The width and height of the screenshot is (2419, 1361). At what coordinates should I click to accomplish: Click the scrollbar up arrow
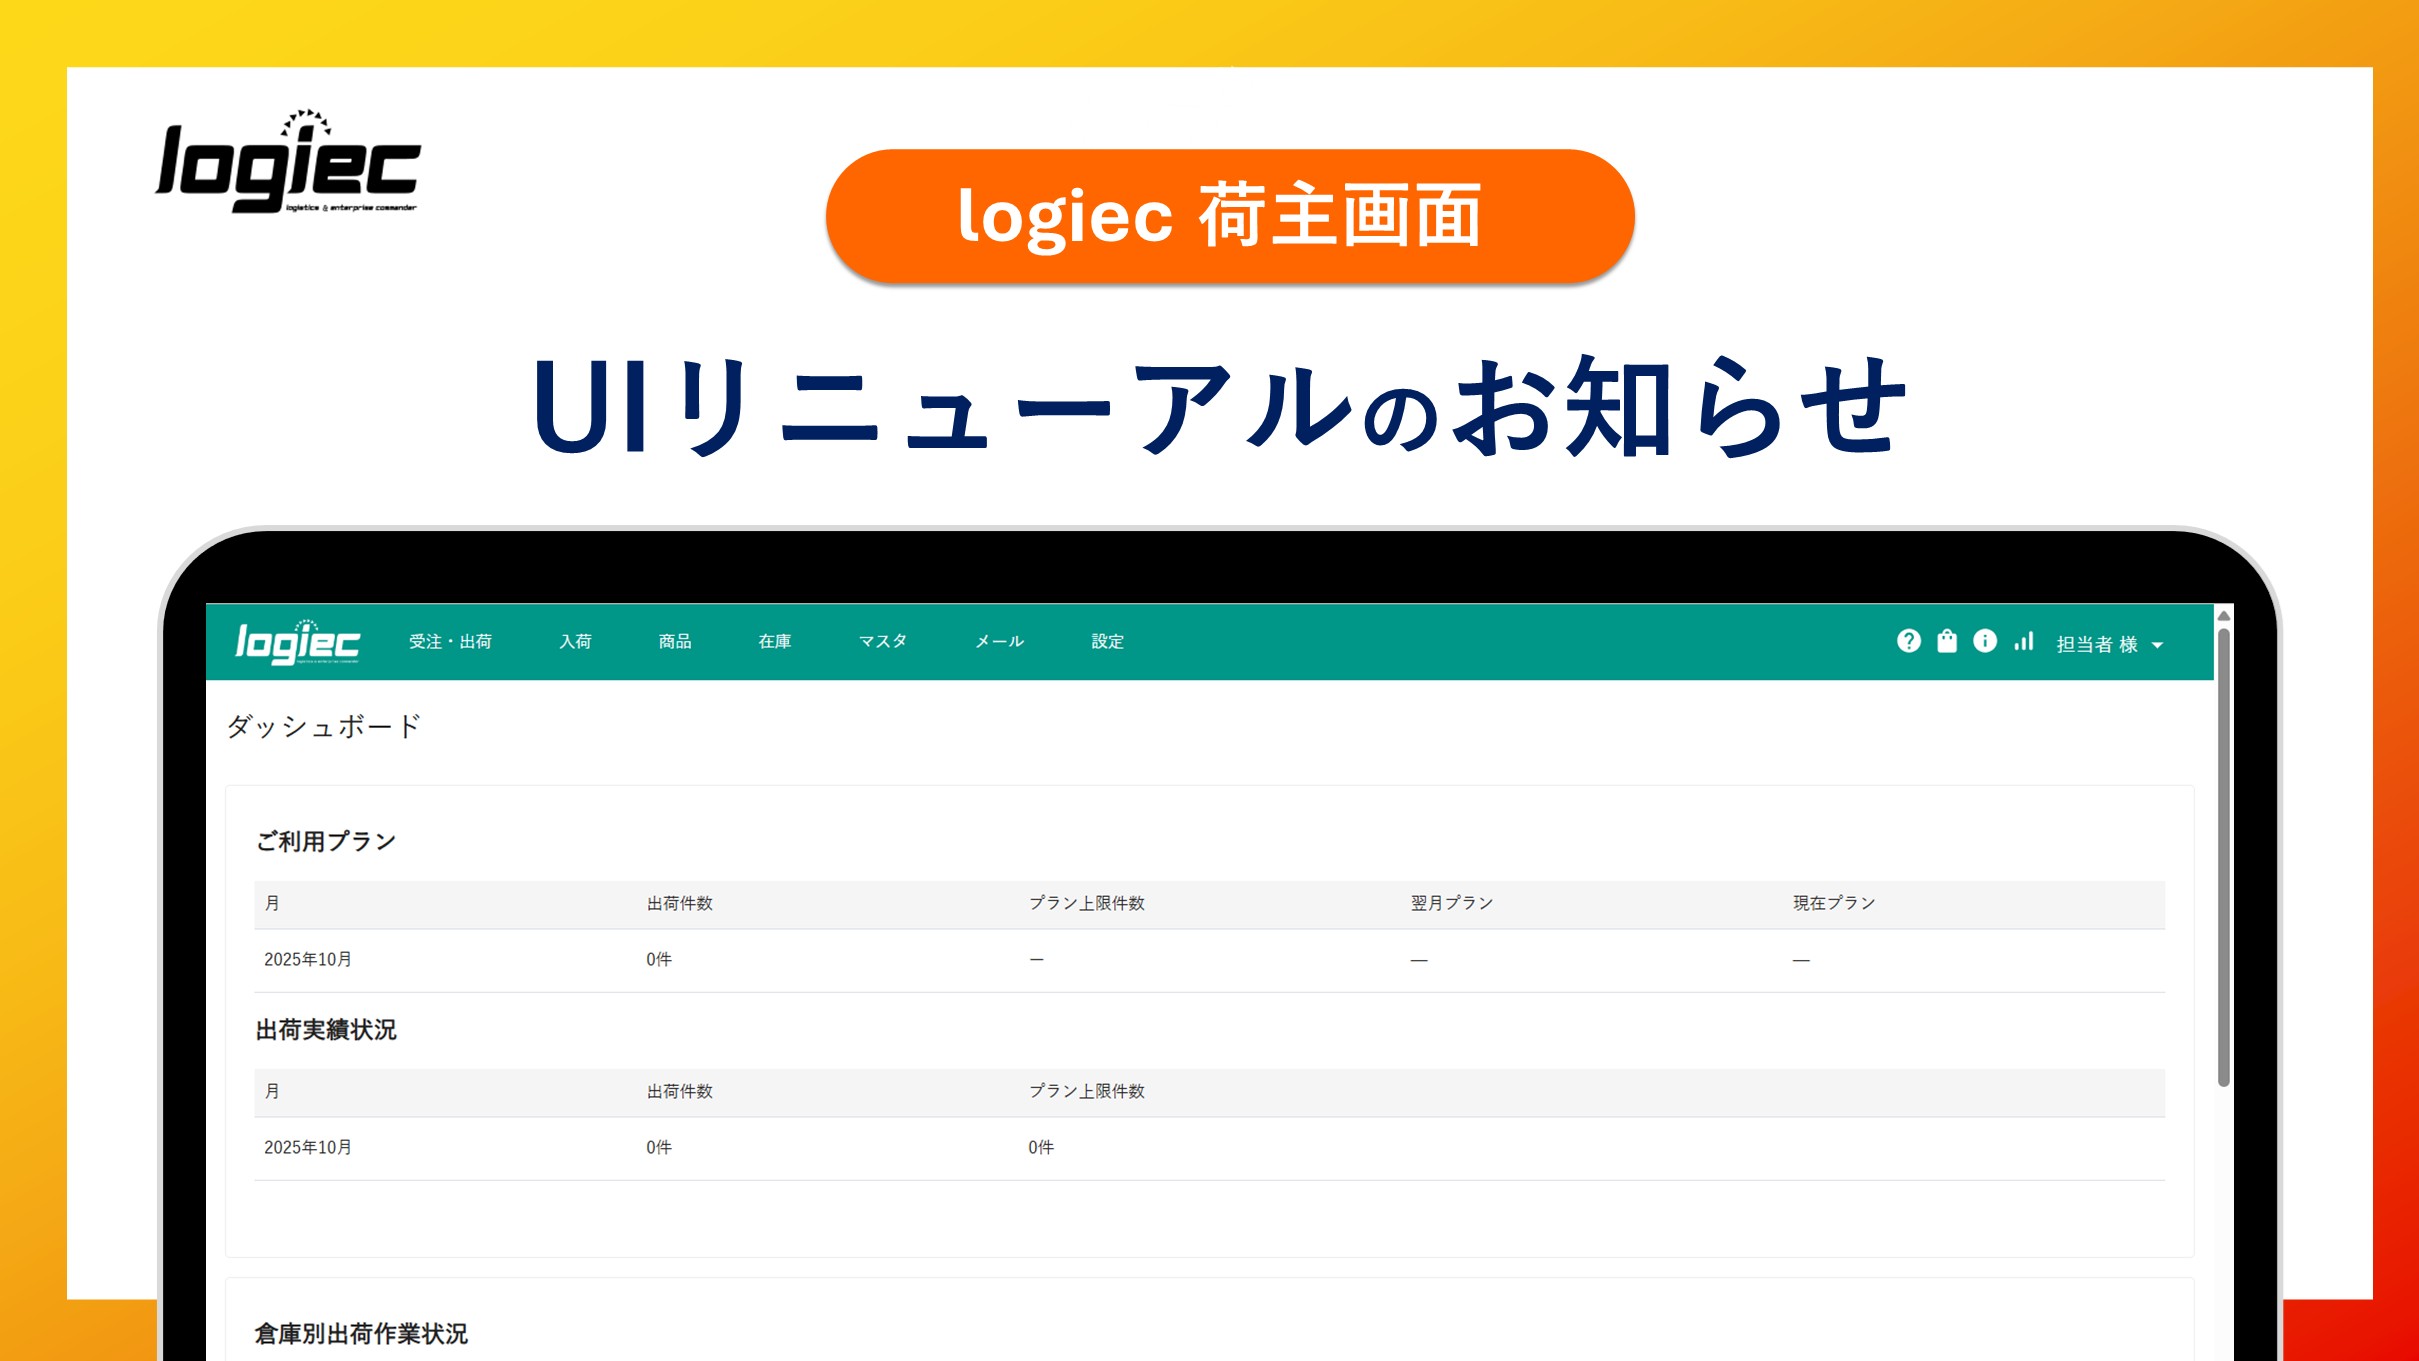[2223, 616]
